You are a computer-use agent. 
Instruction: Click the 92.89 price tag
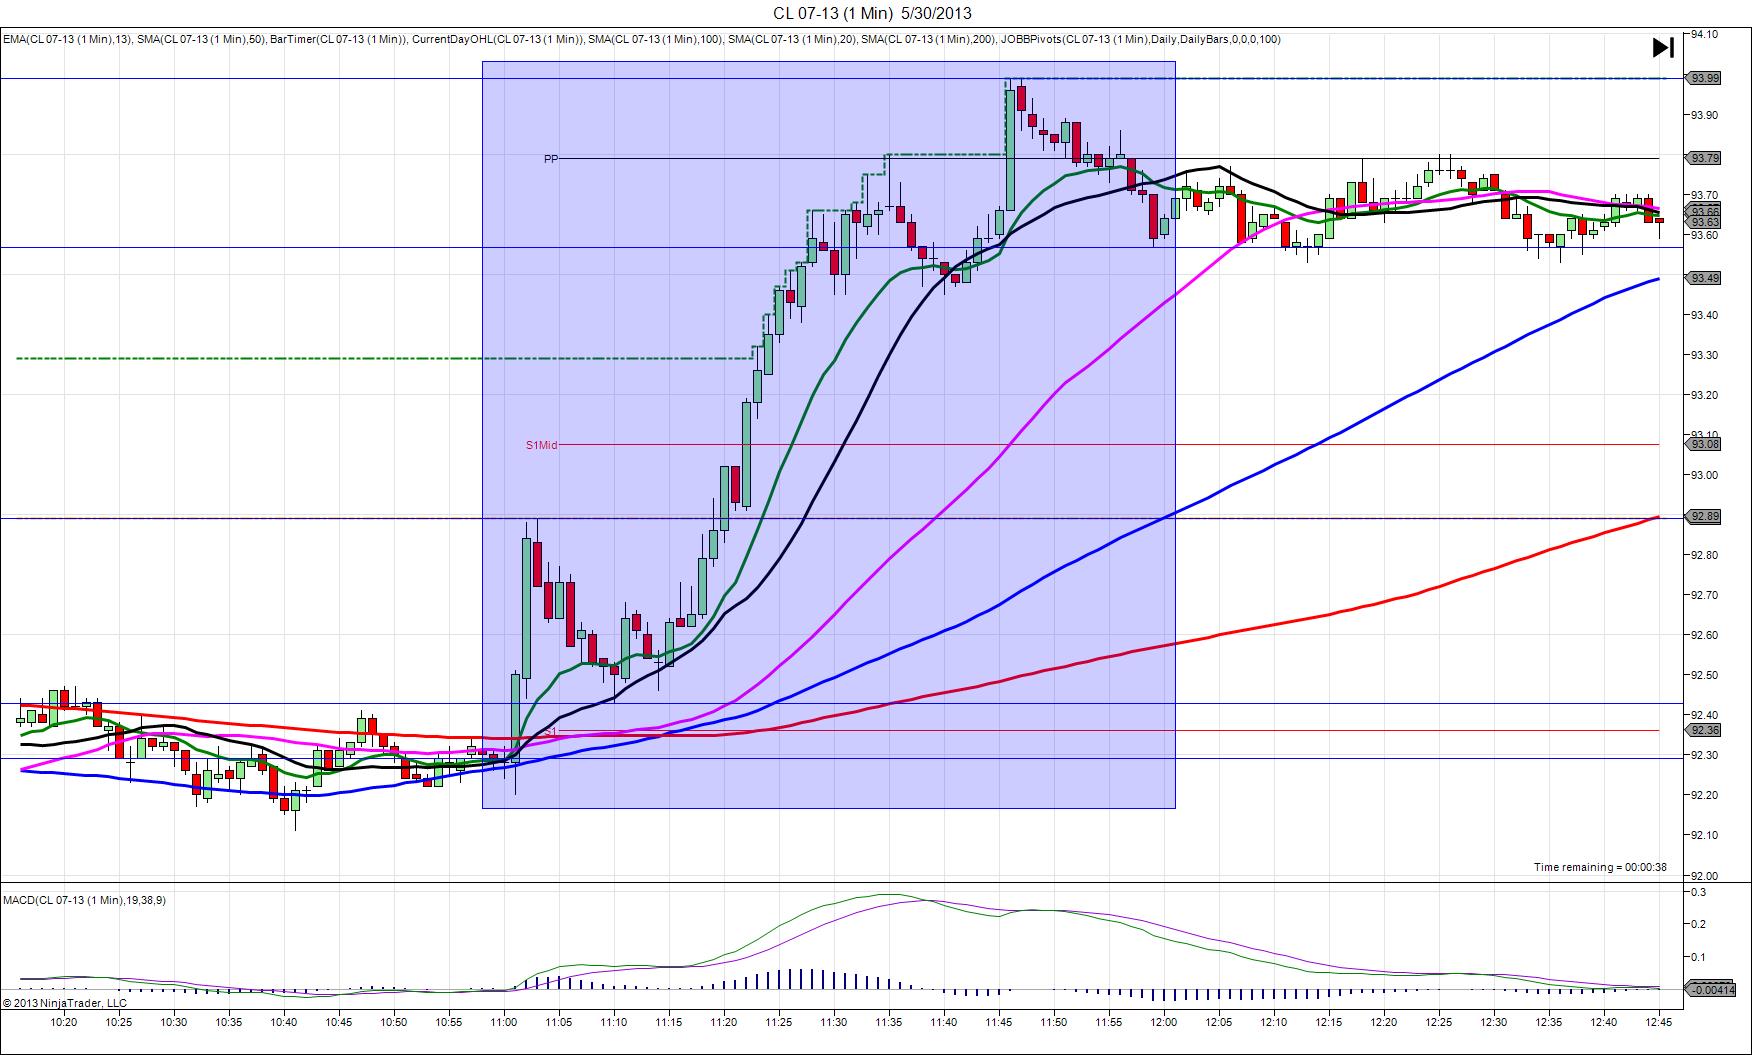(x=1704, y=517)
